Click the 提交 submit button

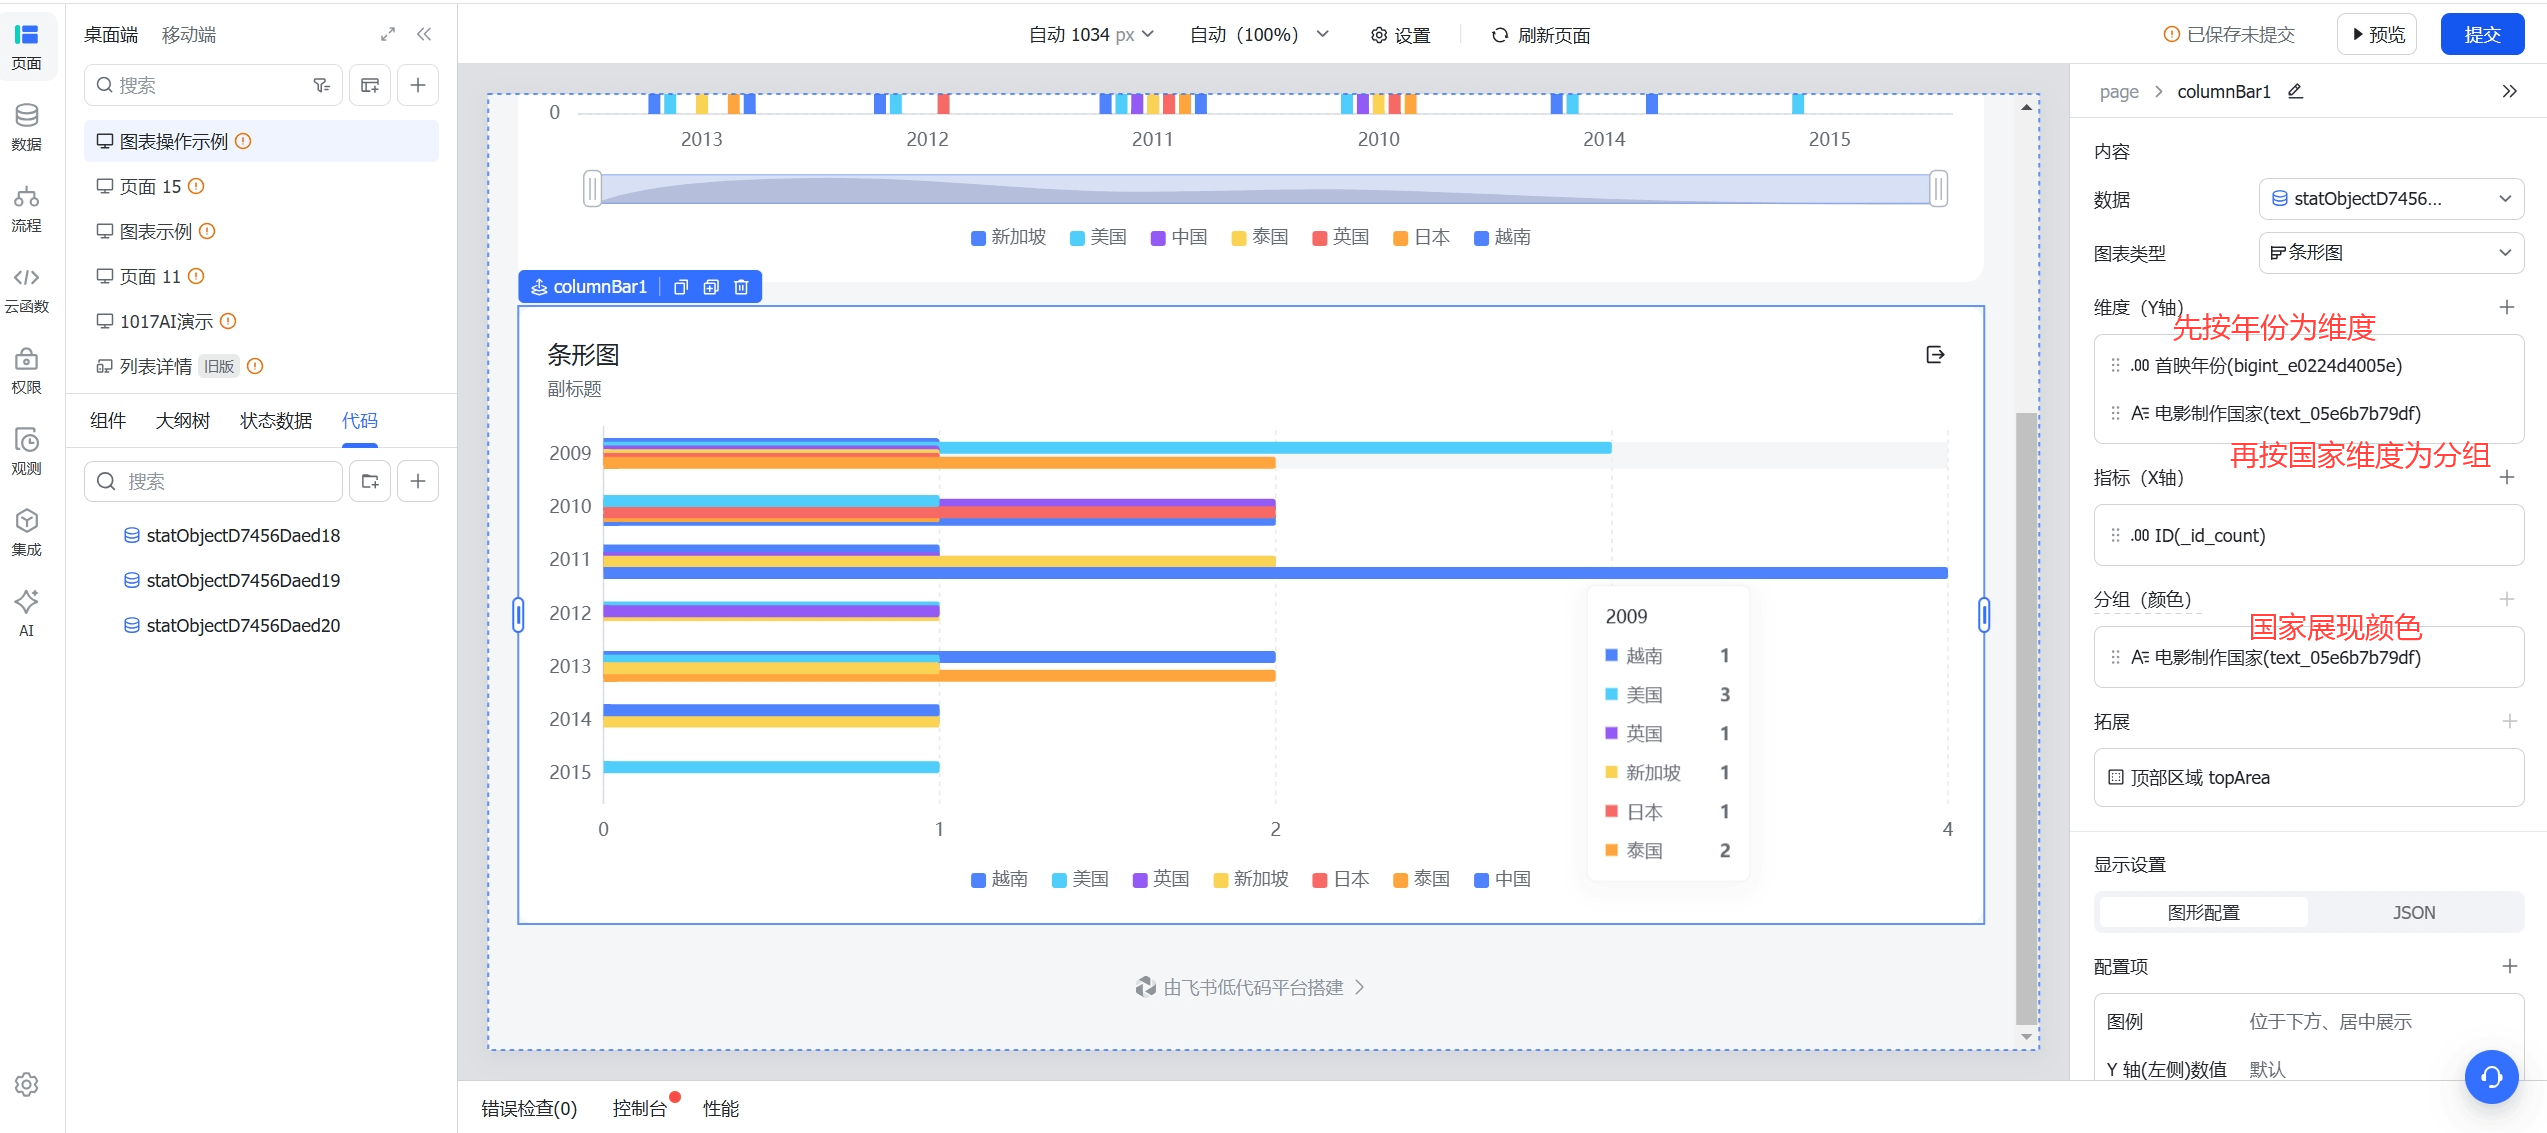click(2482, 35)
